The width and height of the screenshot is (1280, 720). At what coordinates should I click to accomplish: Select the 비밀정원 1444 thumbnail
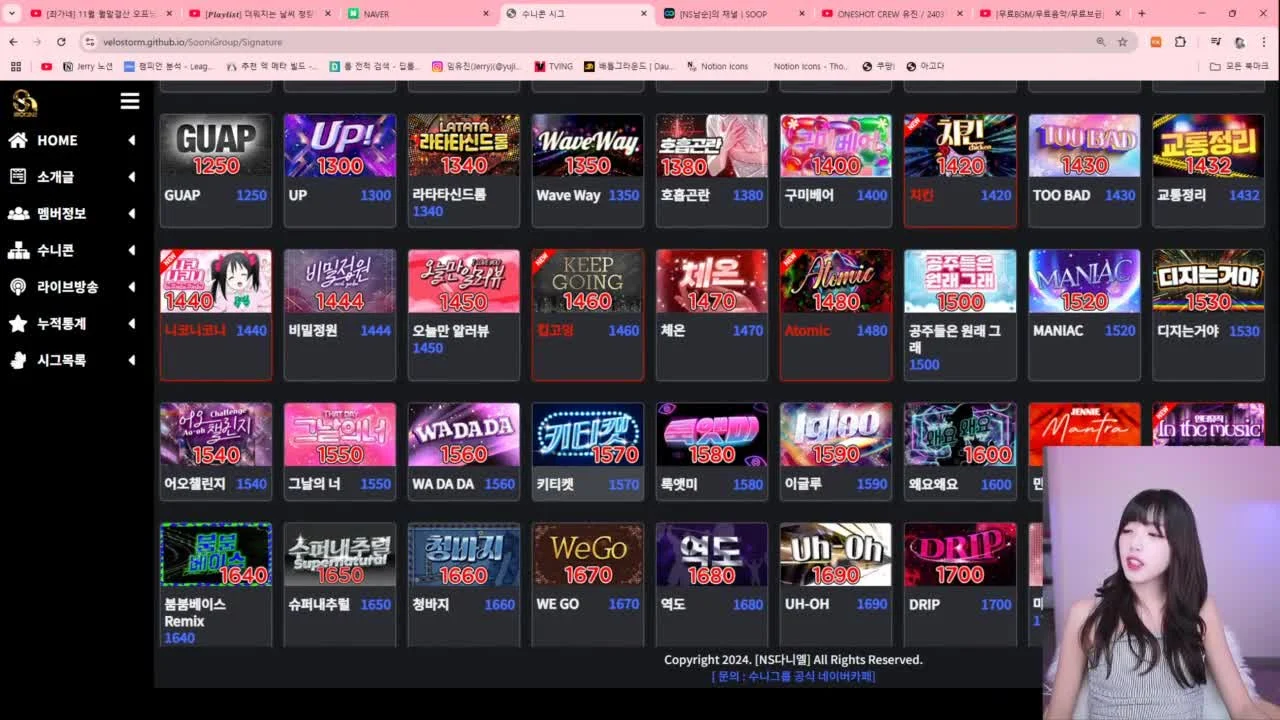pos(340,282)
